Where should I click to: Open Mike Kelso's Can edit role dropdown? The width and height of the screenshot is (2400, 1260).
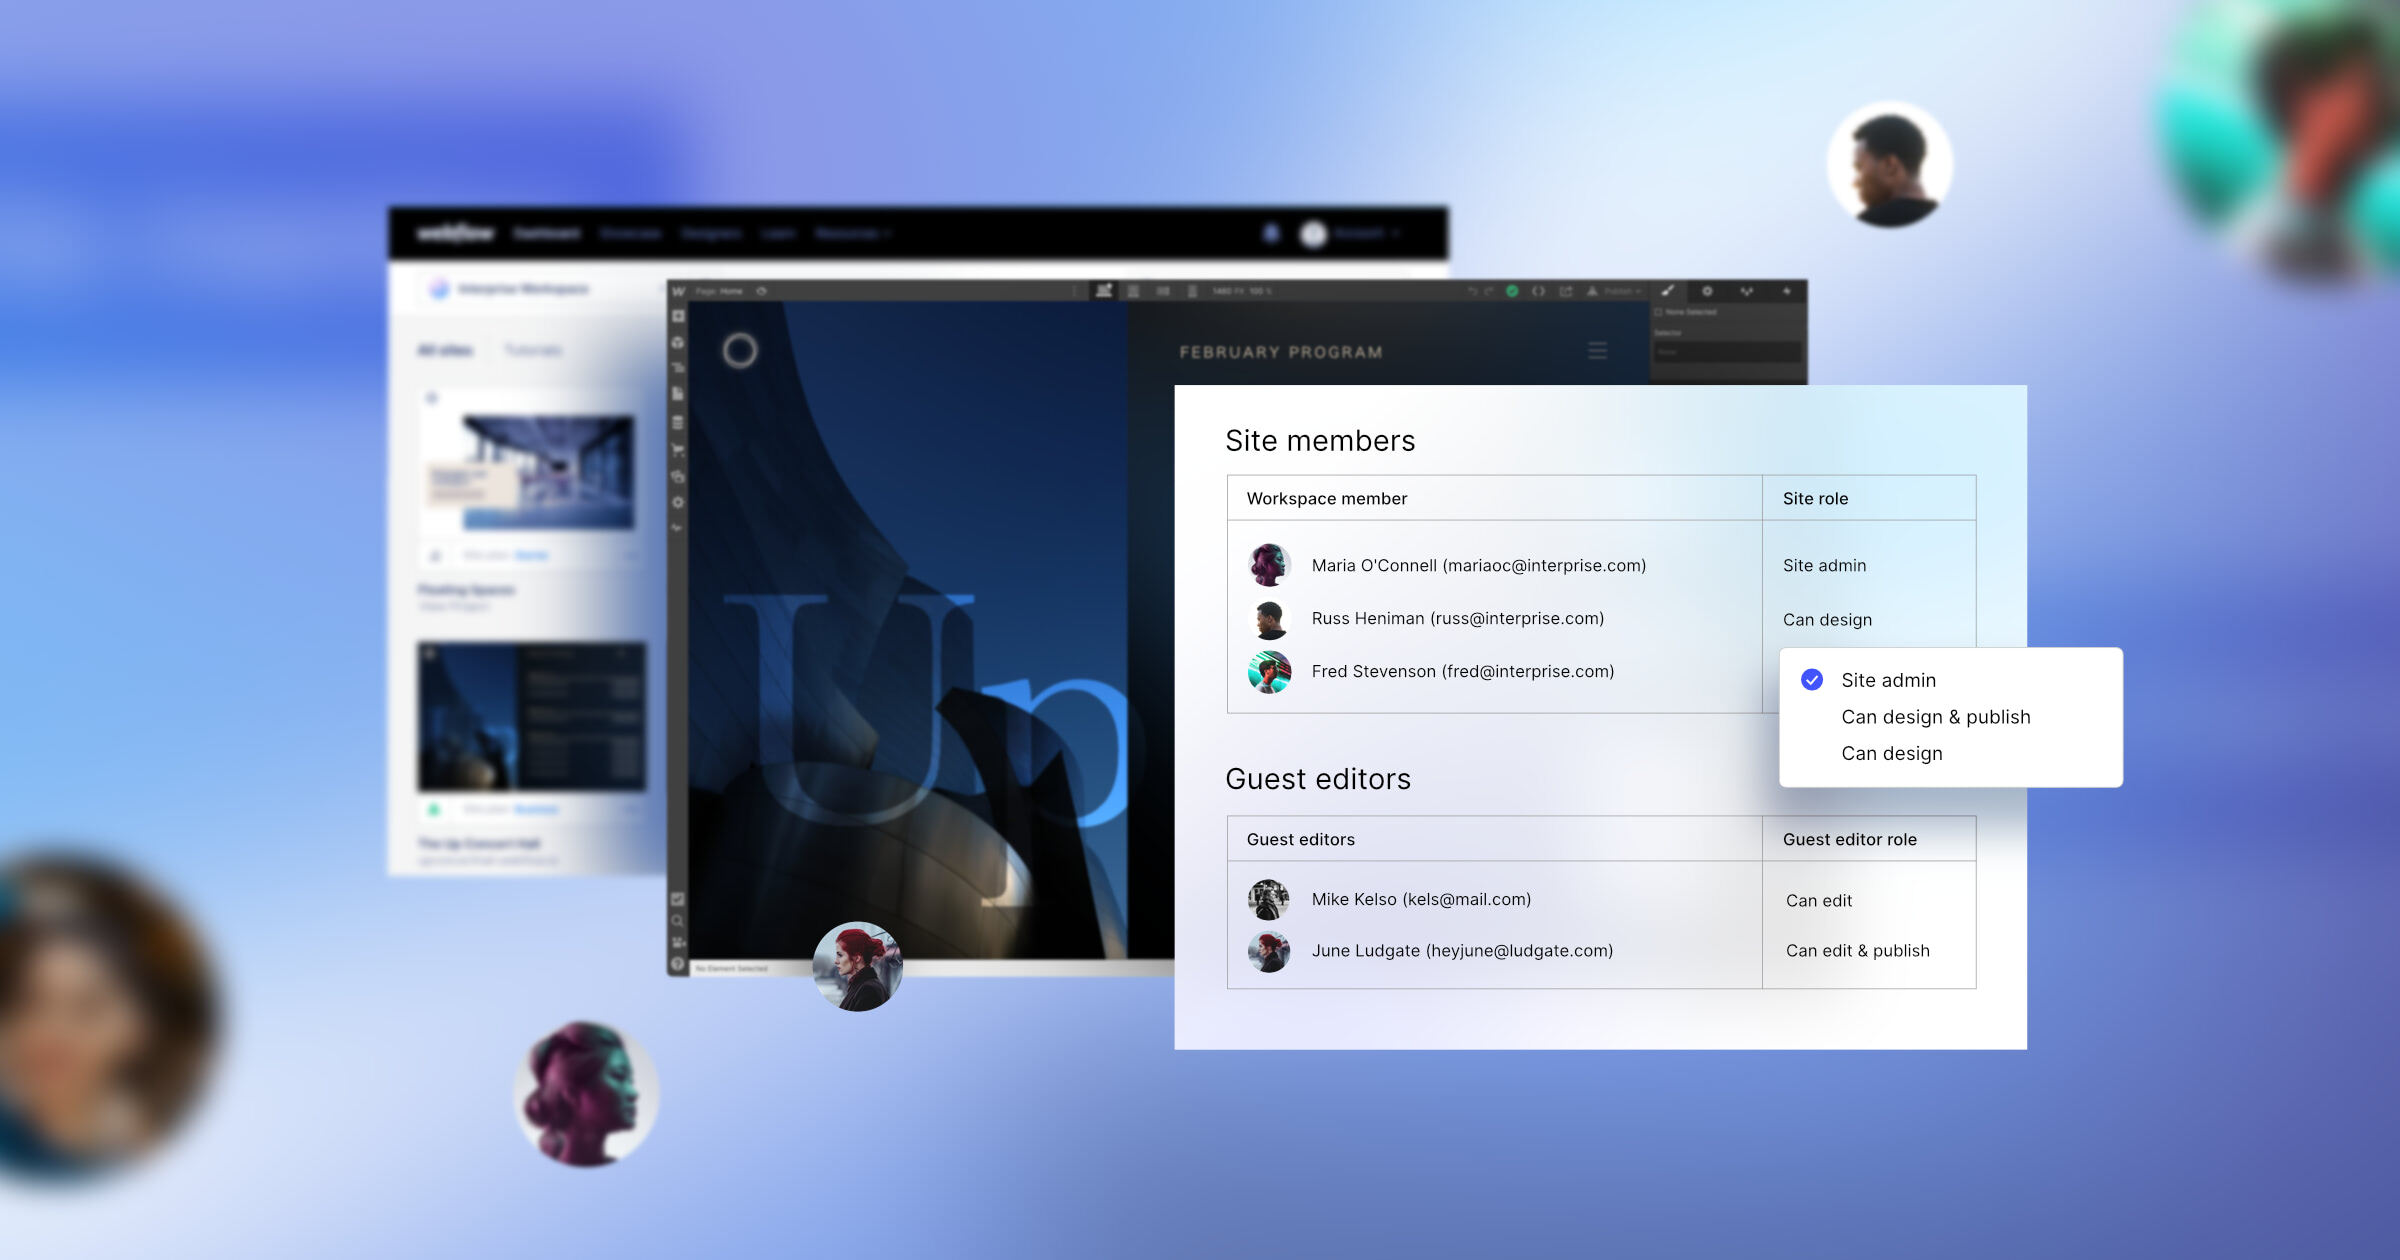pyautogui.click(x=1818, y=901)
